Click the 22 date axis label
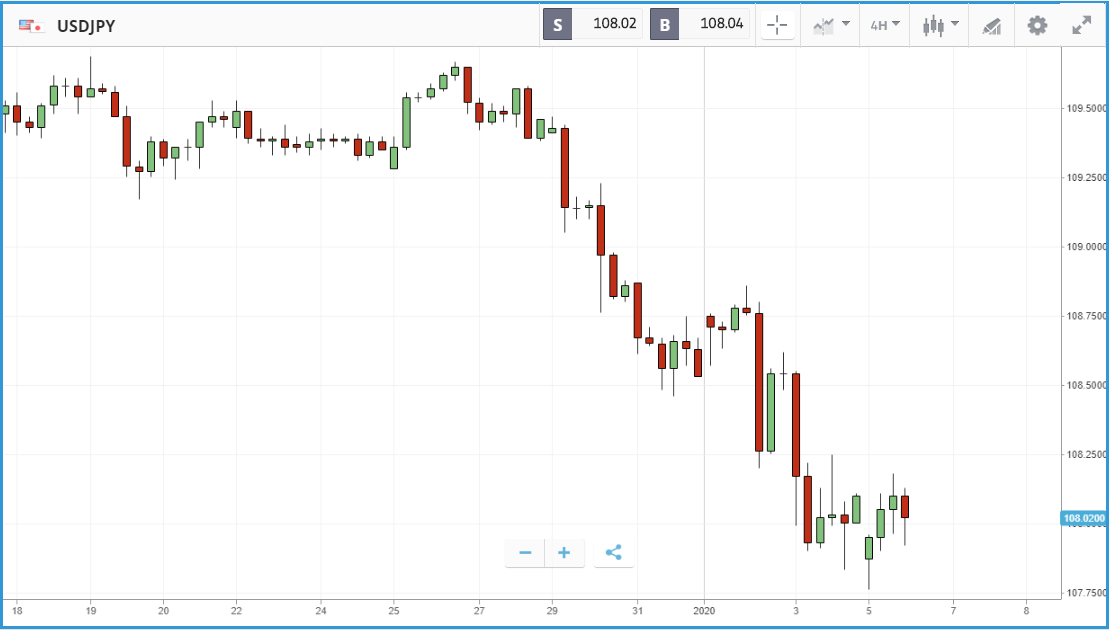 (x=236, y=611)
